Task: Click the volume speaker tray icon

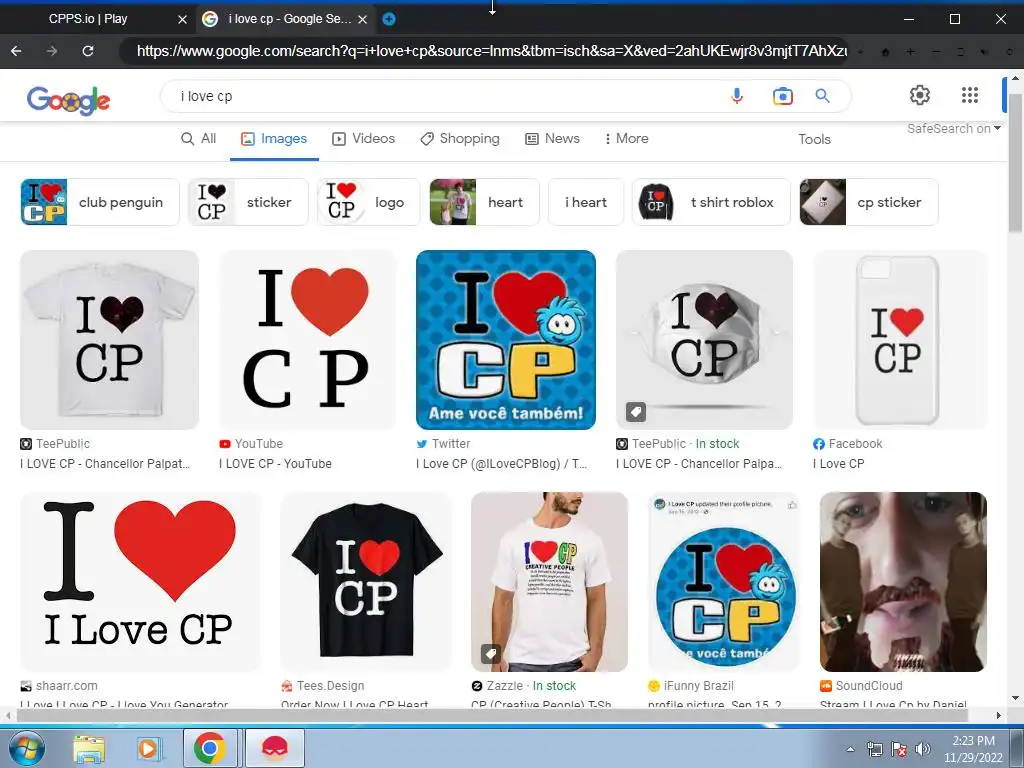Action: pos(922,749)
